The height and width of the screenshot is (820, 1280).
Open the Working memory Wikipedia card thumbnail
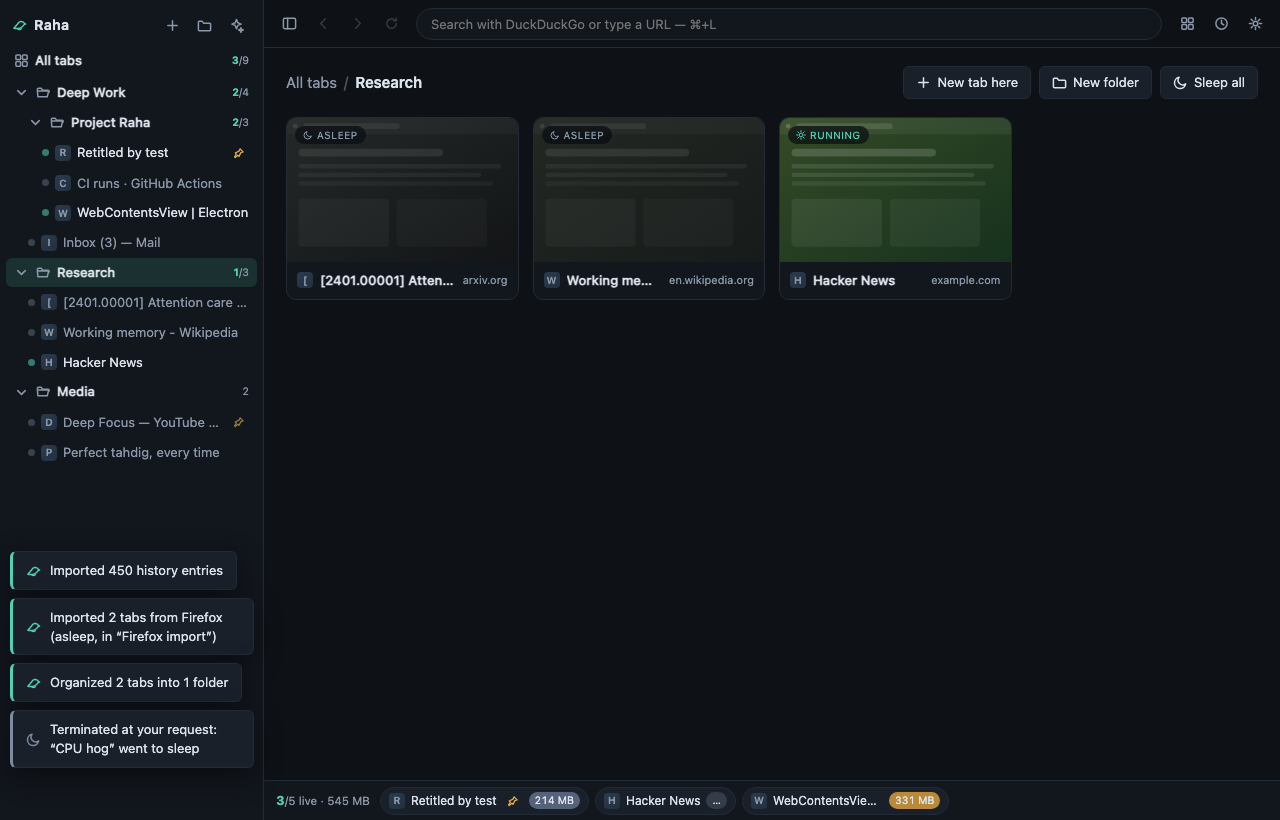point(649,190)
